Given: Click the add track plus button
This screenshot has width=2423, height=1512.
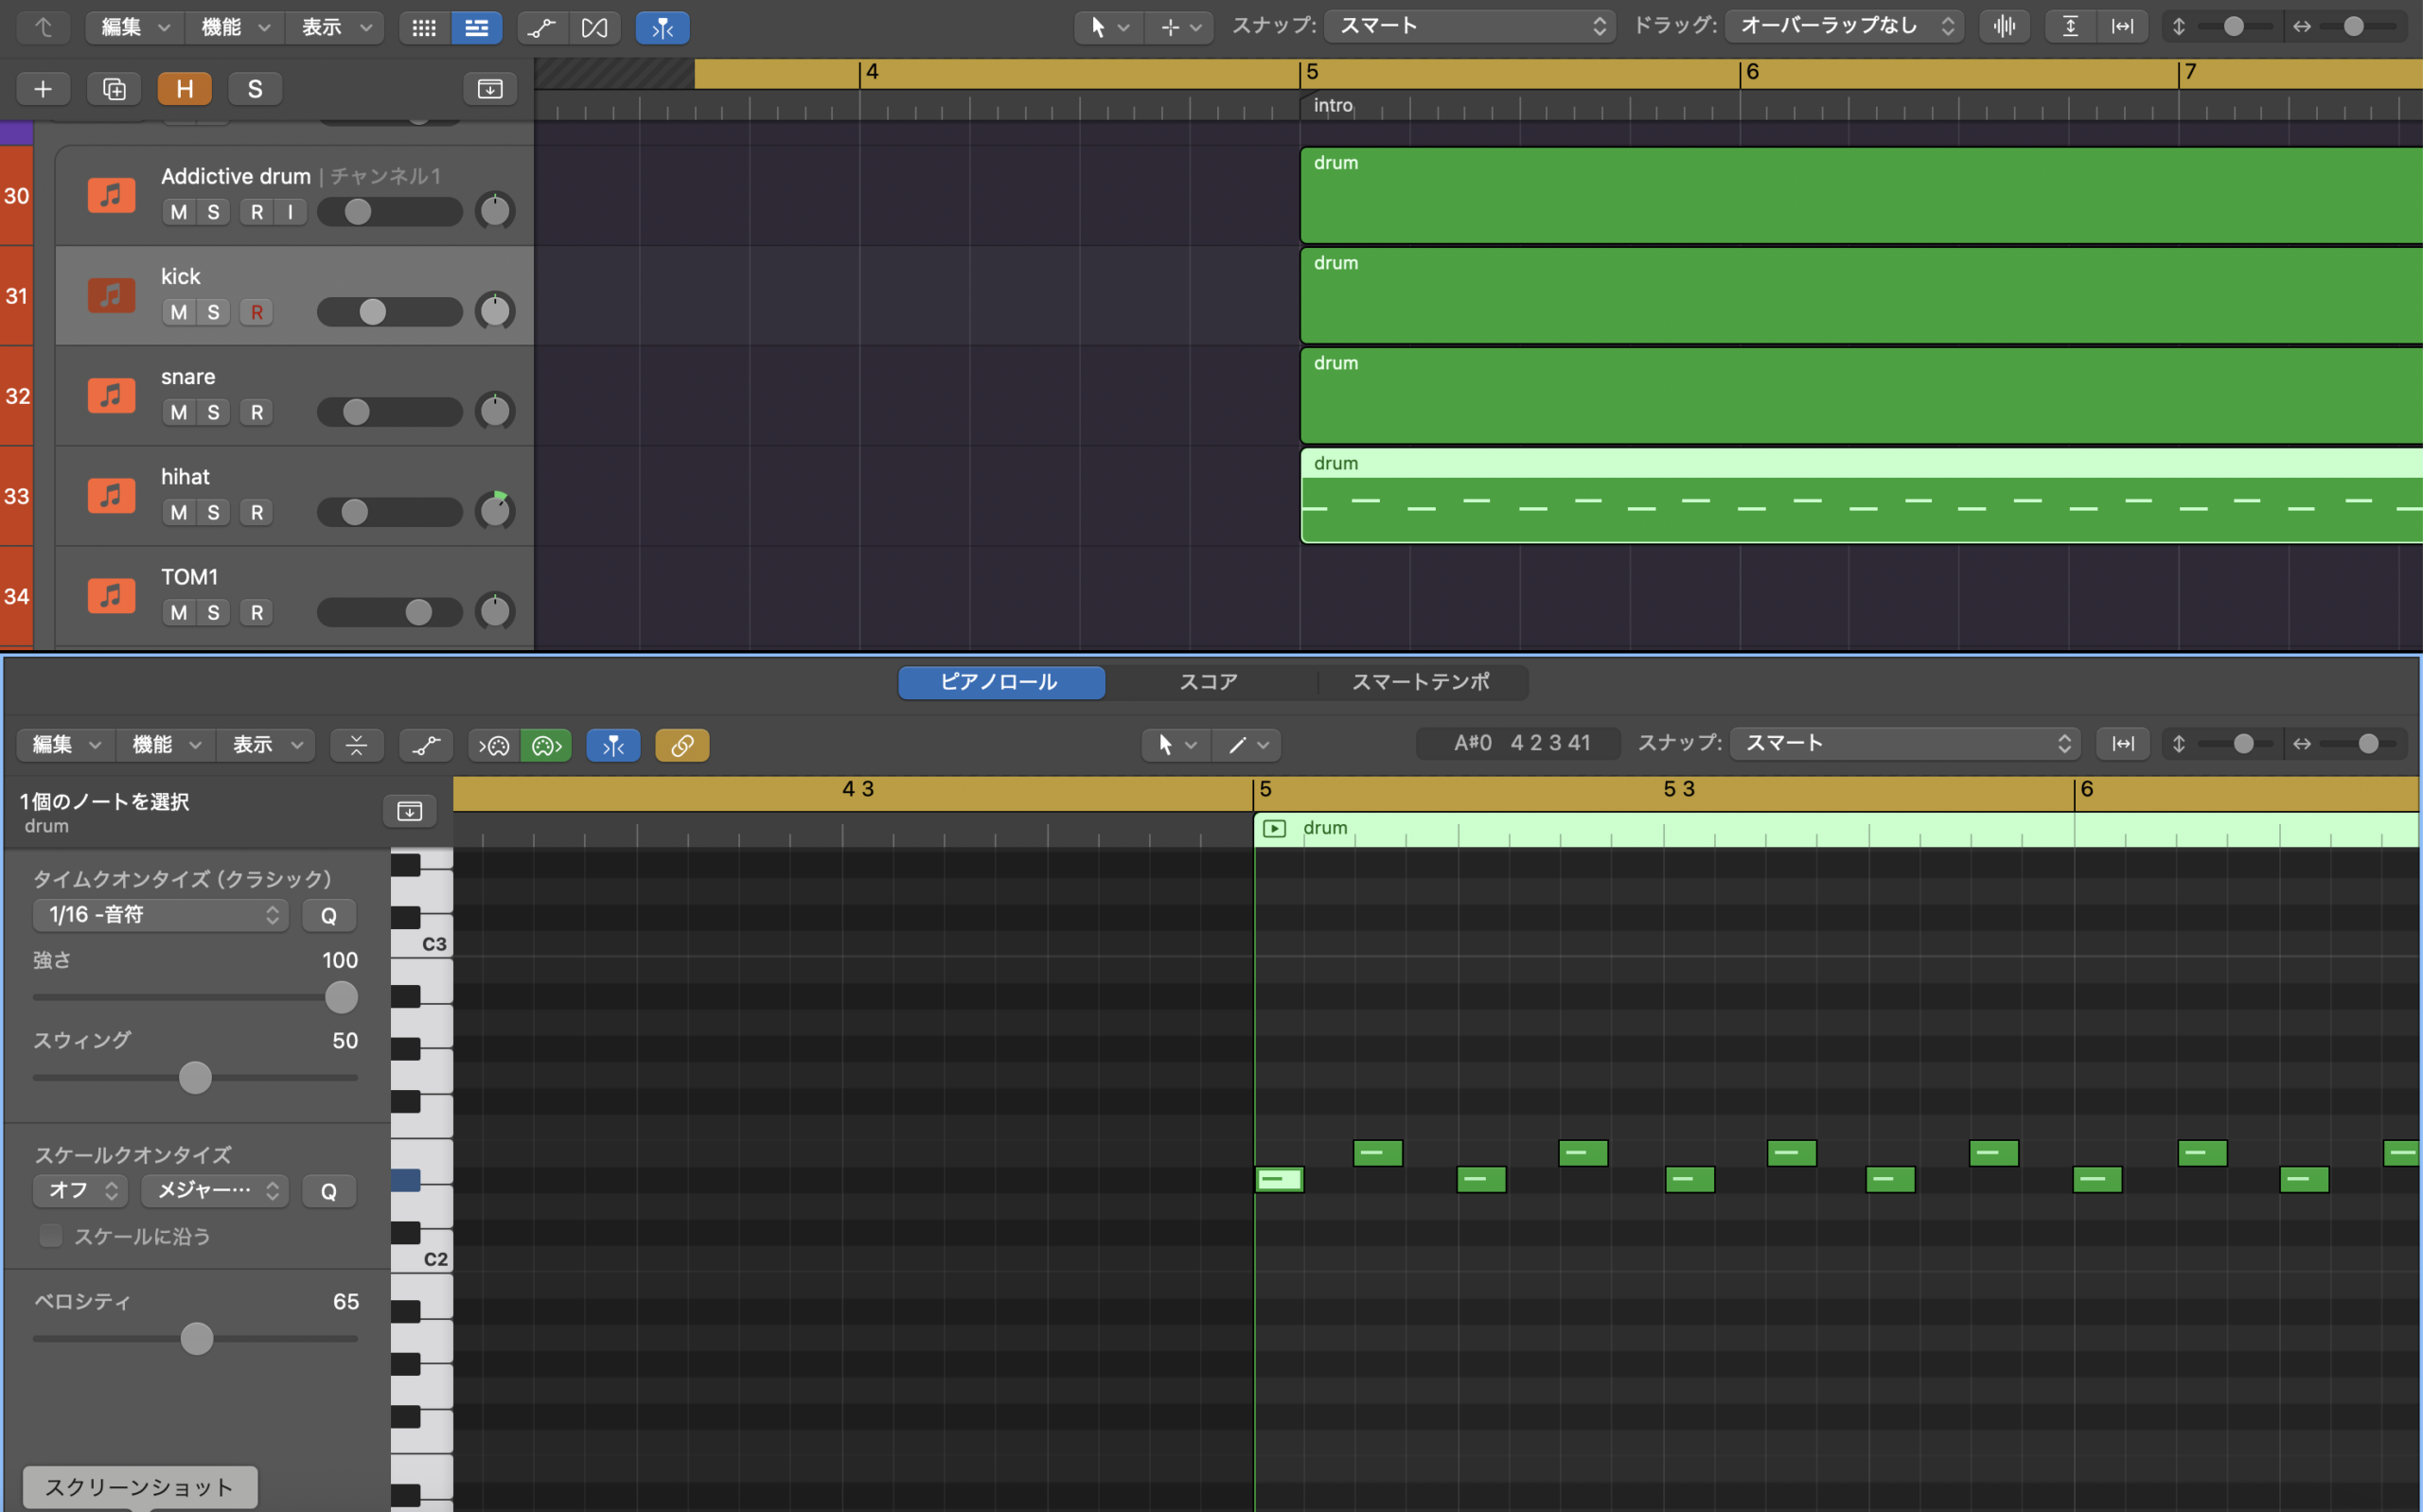Looking at the screenshot, I should pyautogui.click(x=42, y=89).
